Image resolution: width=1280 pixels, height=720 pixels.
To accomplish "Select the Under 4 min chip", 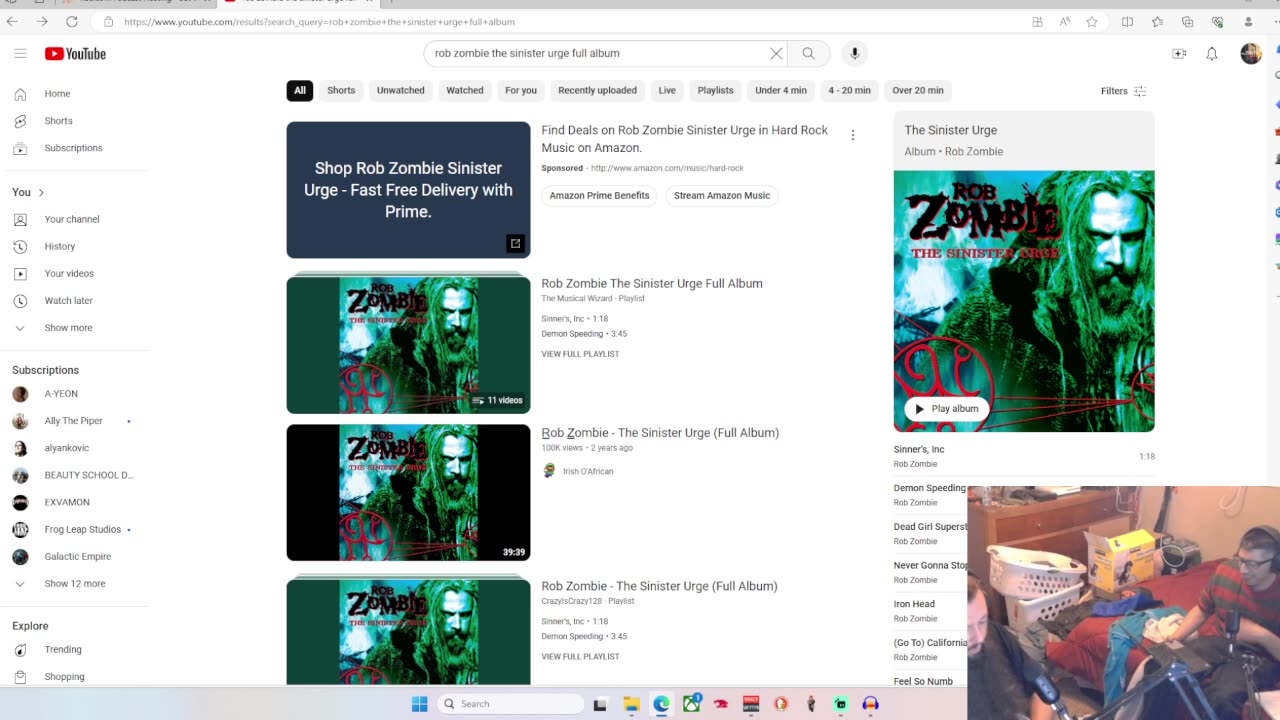I will tap(781, 90).
